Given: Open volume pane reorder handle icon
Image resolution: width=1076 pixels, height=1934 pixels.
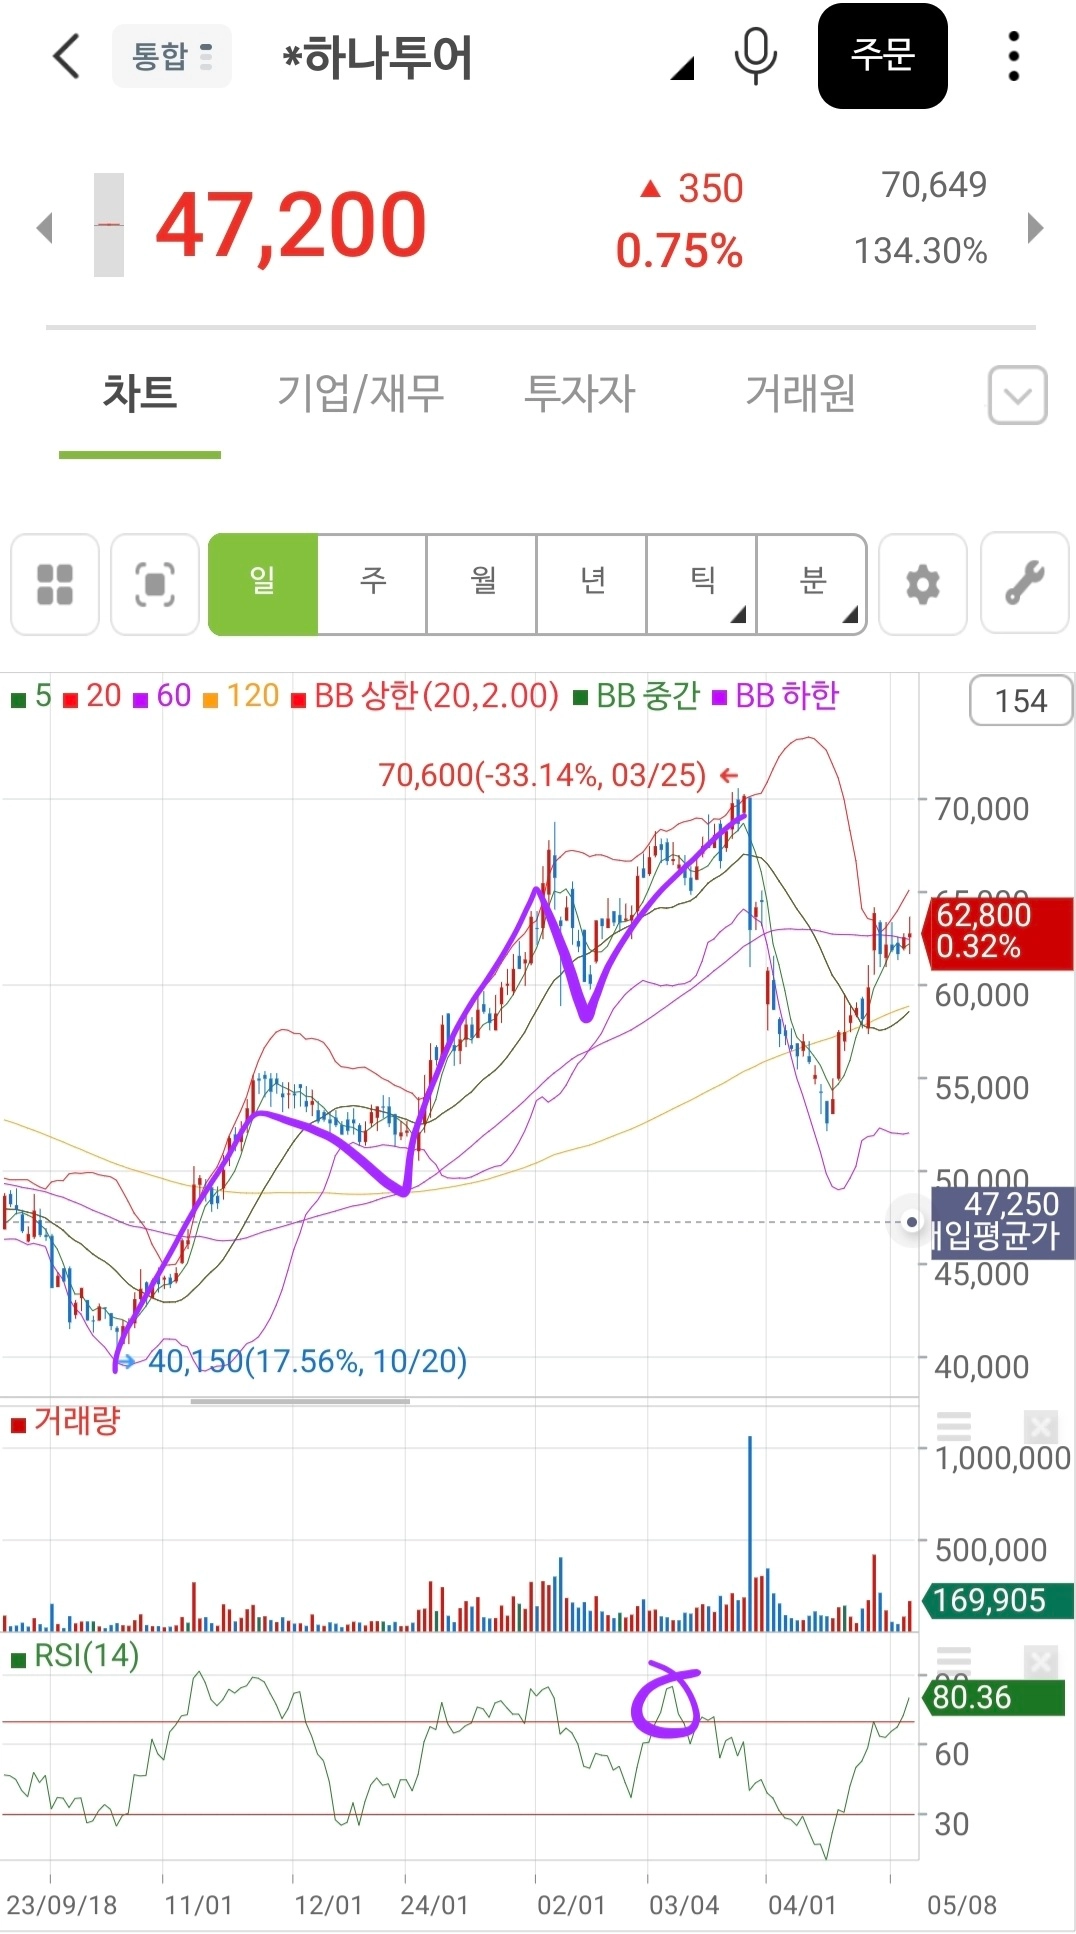Looking at the screenshot, I should [953, 1425].
